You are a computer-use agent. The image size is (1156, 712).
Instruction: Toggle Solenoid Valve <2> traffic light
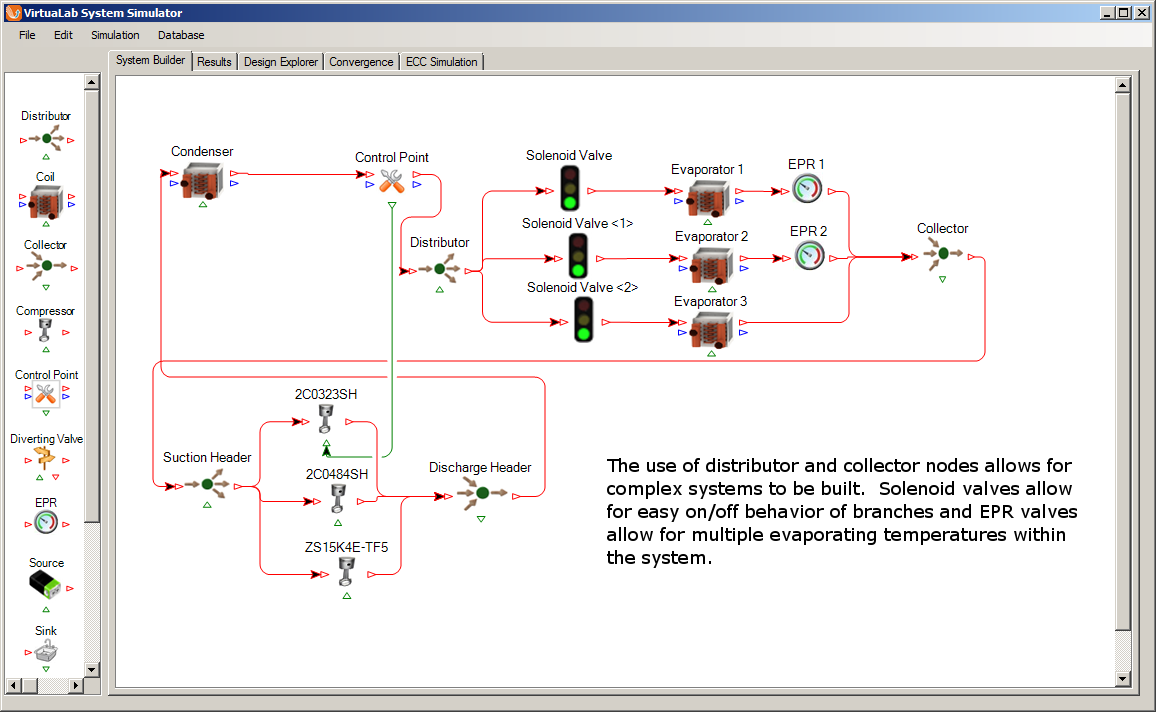(x=583, y=320)
